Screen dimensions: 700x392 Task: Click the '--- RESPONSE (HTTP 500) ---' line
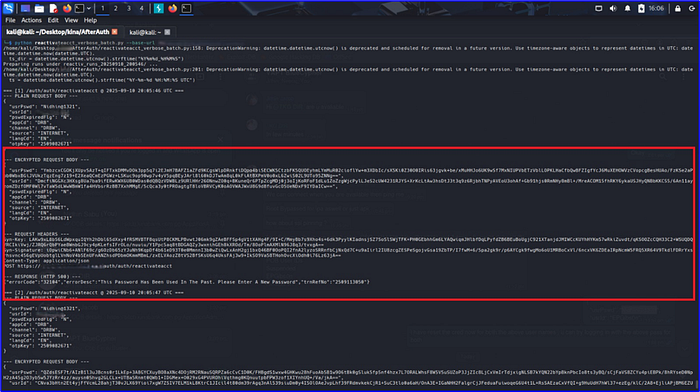(x=42, y=277)
